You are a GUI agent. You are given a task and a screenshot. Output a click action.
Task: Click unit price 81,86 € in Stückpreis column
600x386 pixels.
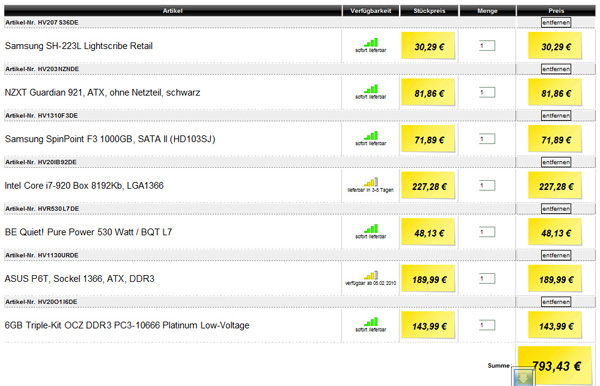(x=429, y=93)
